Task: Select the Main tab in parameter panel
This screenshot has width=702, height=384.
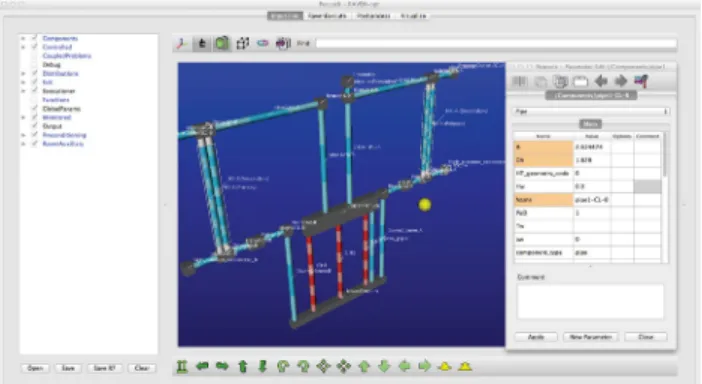Action: 591,124
